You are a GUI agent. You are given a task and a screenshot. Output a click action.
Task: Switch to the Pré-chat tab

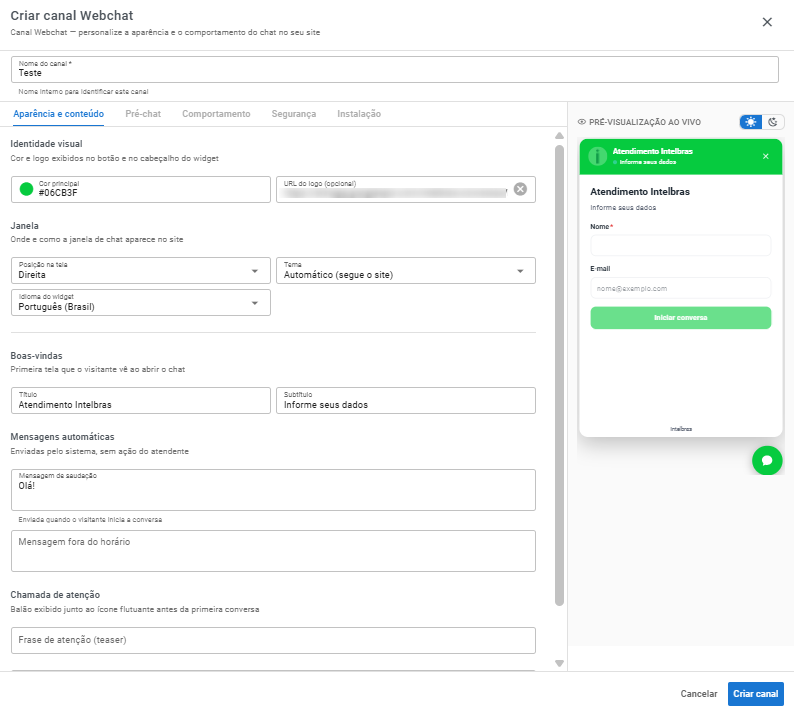[143, 114]
